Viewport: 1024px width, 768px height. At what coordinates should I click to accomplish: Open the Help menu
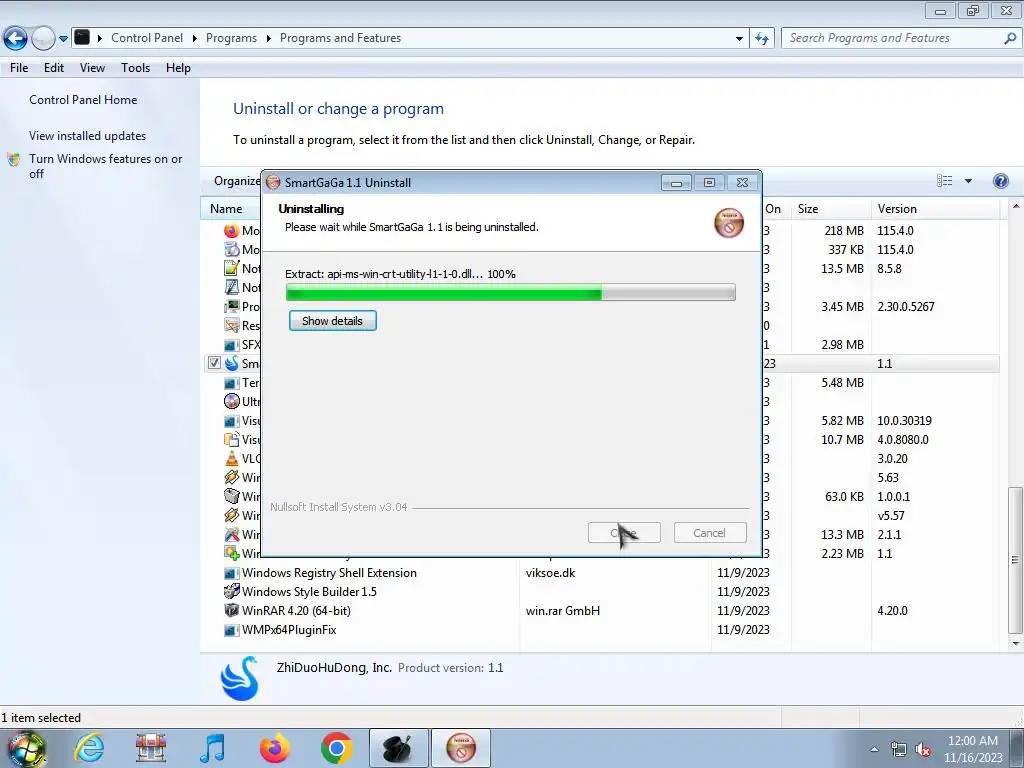[x=178, y=68]
